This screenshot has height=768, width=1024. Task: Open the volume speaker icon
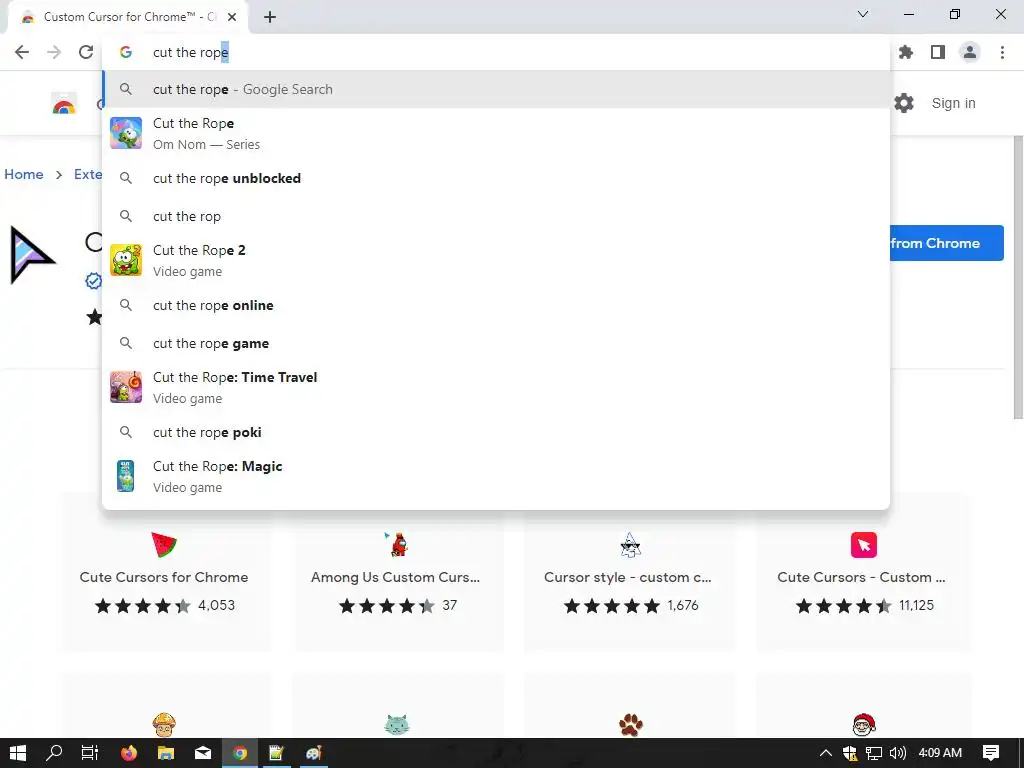point(897,753)
